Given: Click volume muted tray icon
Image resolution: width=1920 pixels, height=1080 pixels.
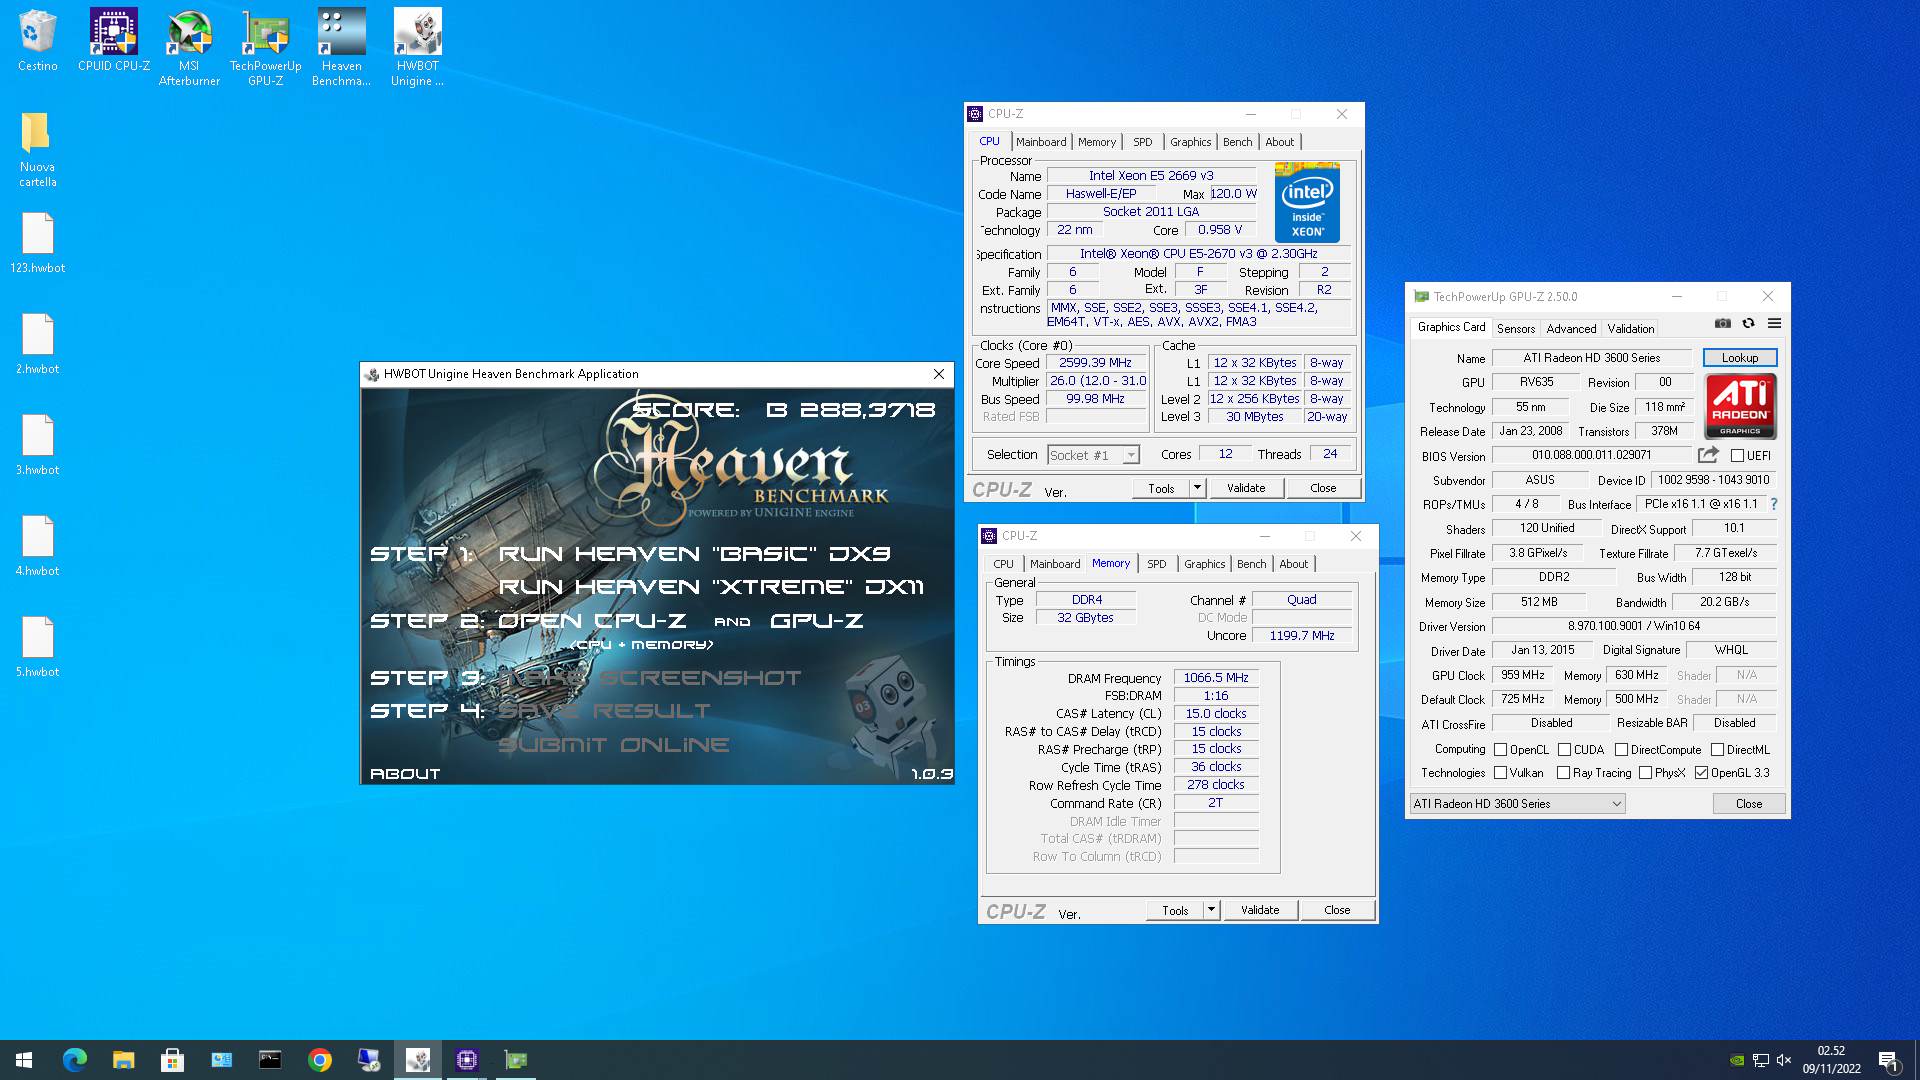Looking at the screenshot, I should pos(1784,1060).
